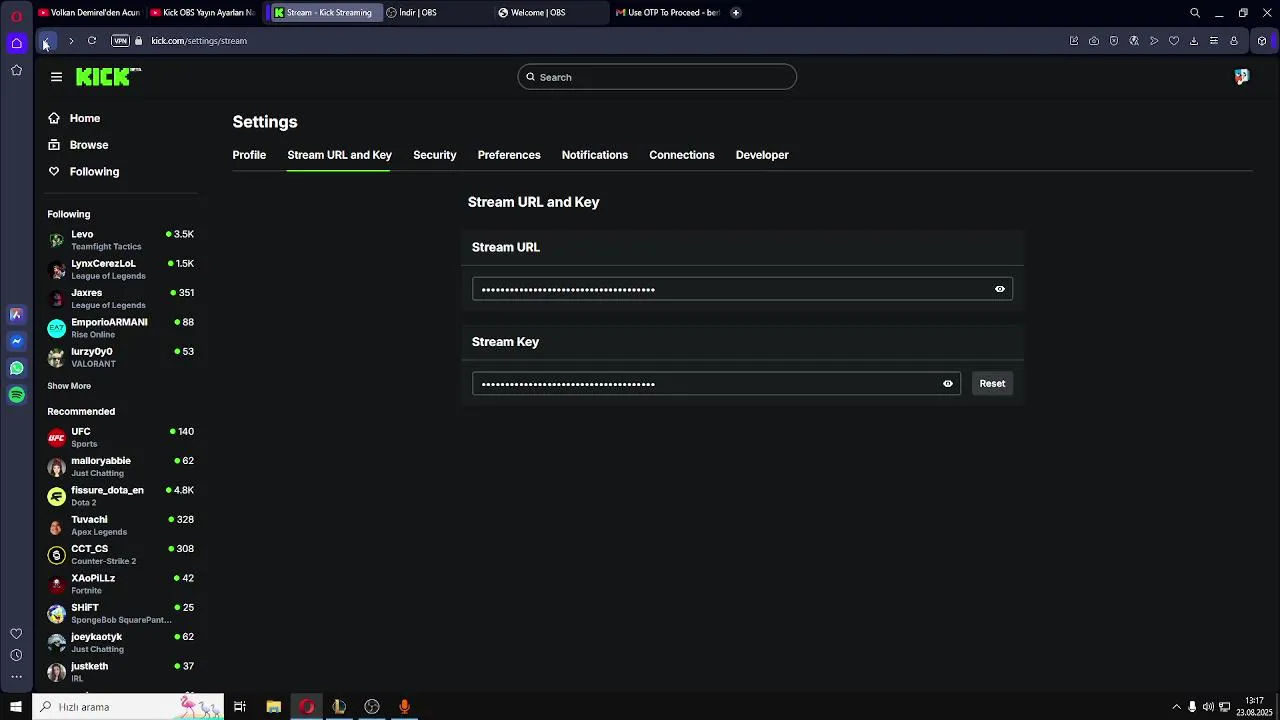Image resolution: width=1280 pixels, height=720 pixels.
Task: Open Opera ad blocker shield
Action: pyautogui.click(x=1114, y=41)
